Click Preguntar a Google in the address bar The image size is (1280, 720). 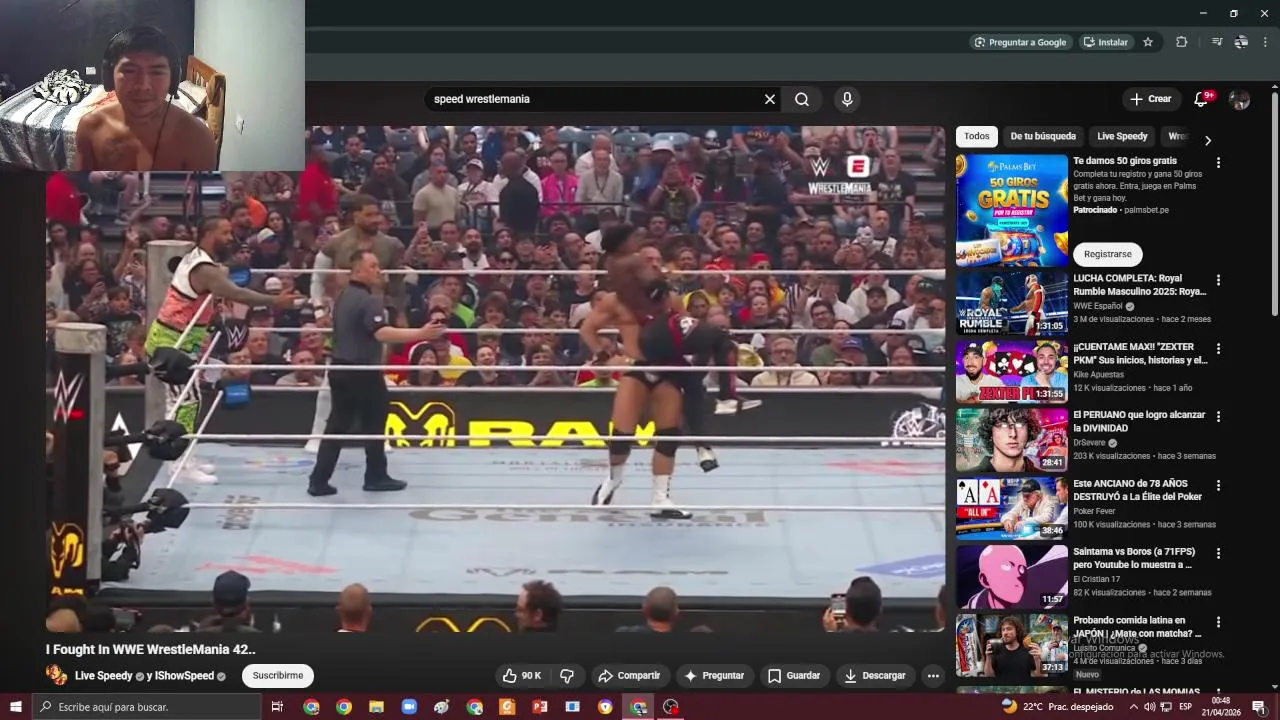pos(1020,42)
